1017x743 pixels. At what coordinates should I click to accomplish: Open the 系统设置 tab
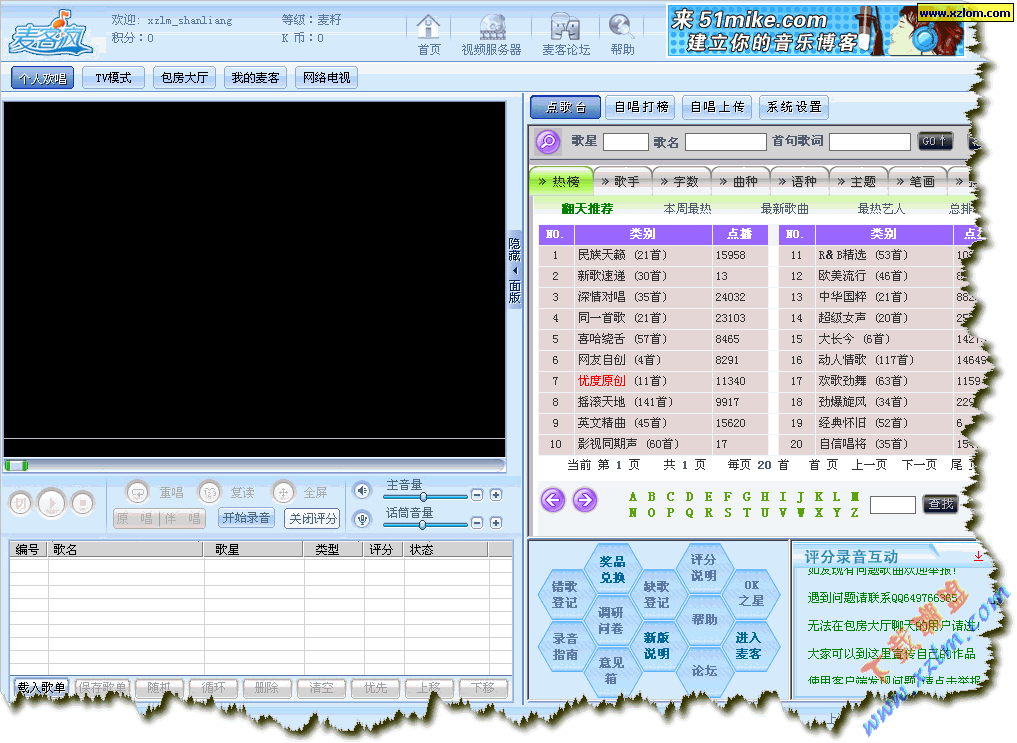(794, 107)
